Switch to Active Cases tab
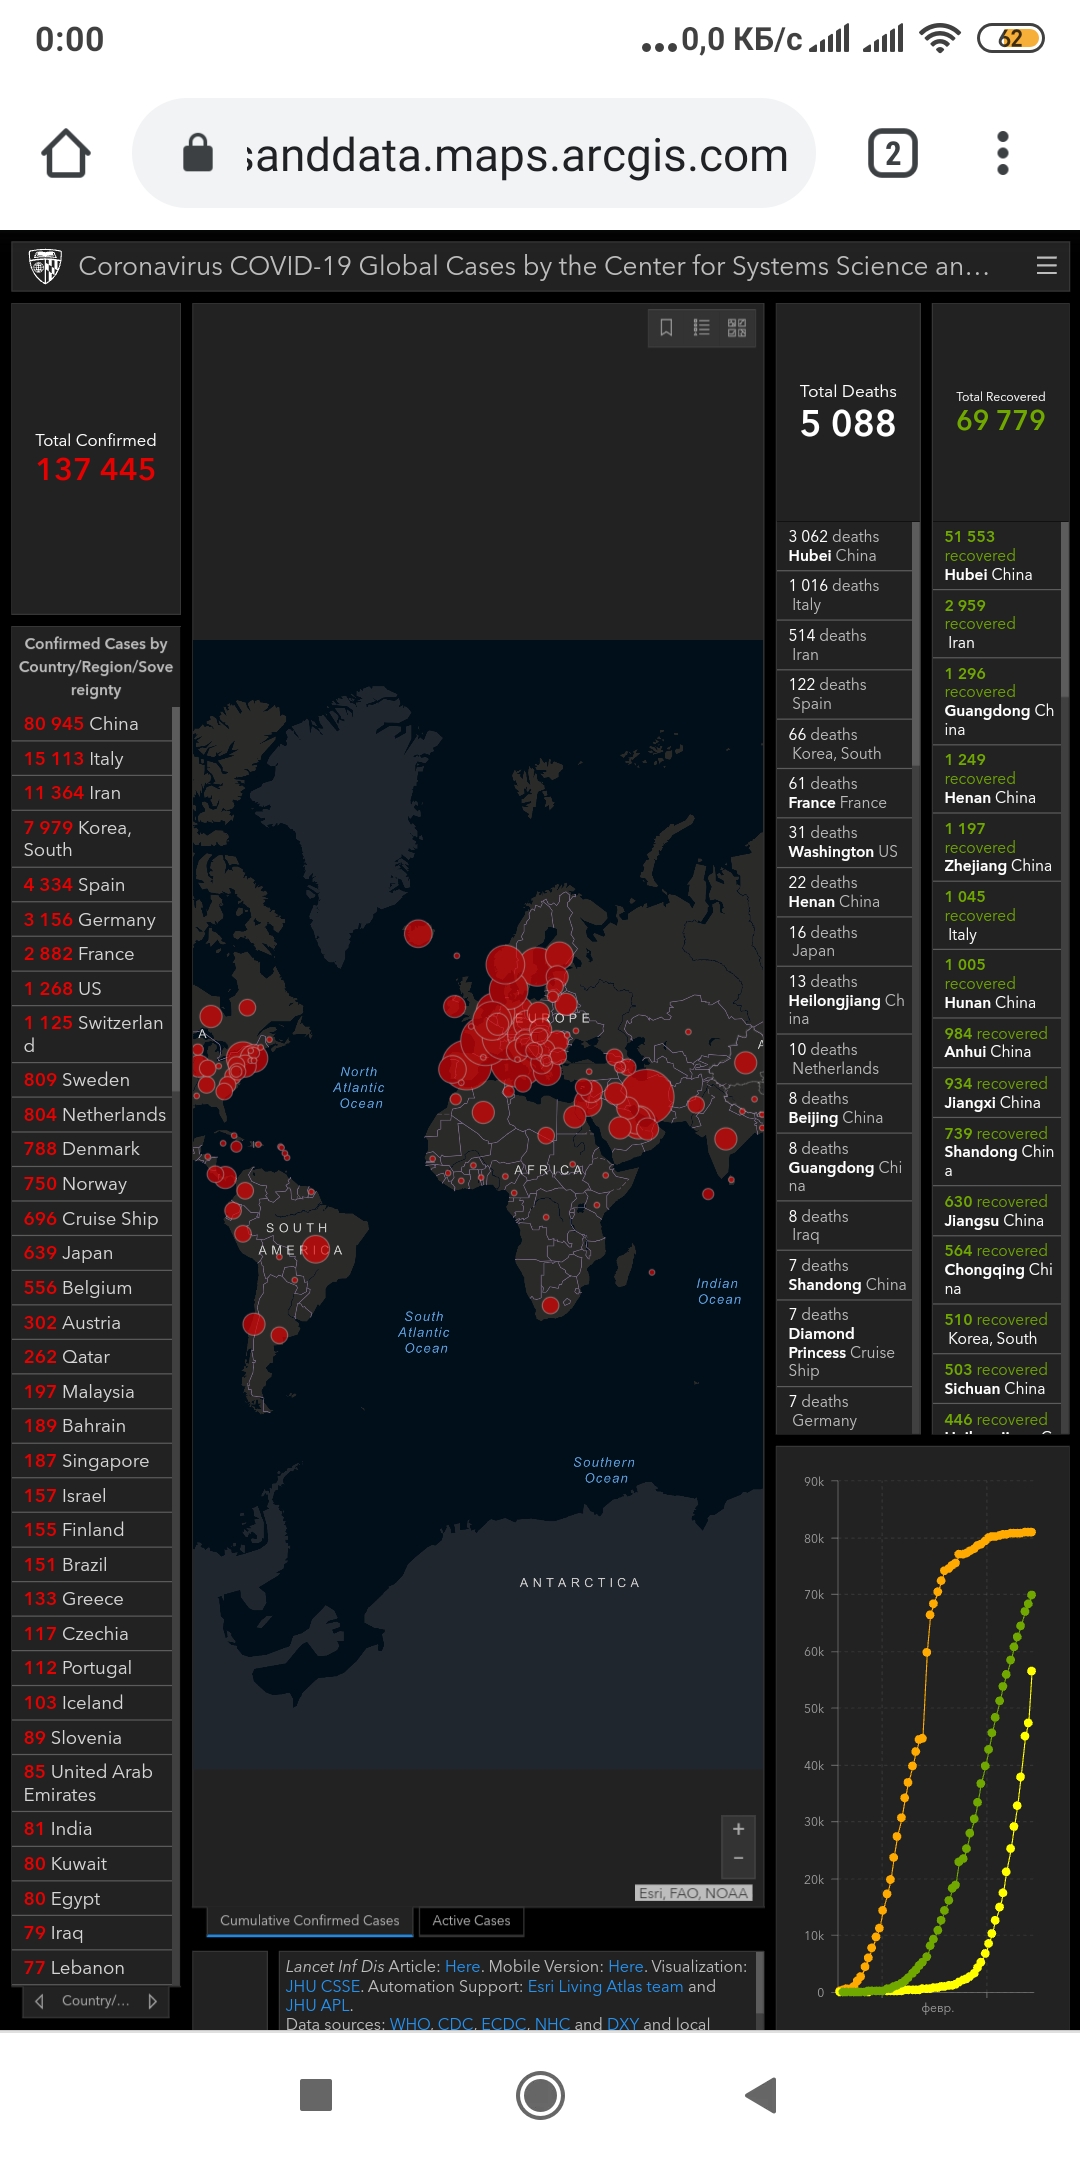 click(471, 1920)
